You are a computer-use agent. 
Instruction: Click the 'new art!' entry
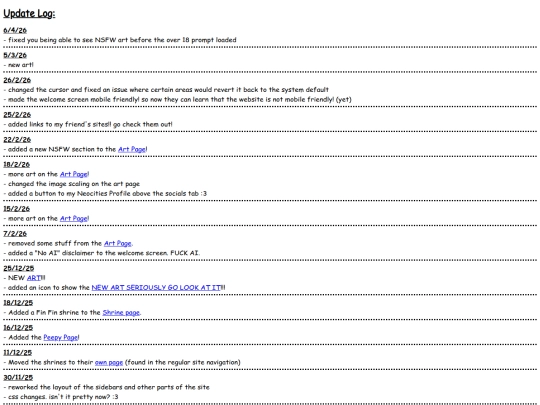[x=19, y=65]
